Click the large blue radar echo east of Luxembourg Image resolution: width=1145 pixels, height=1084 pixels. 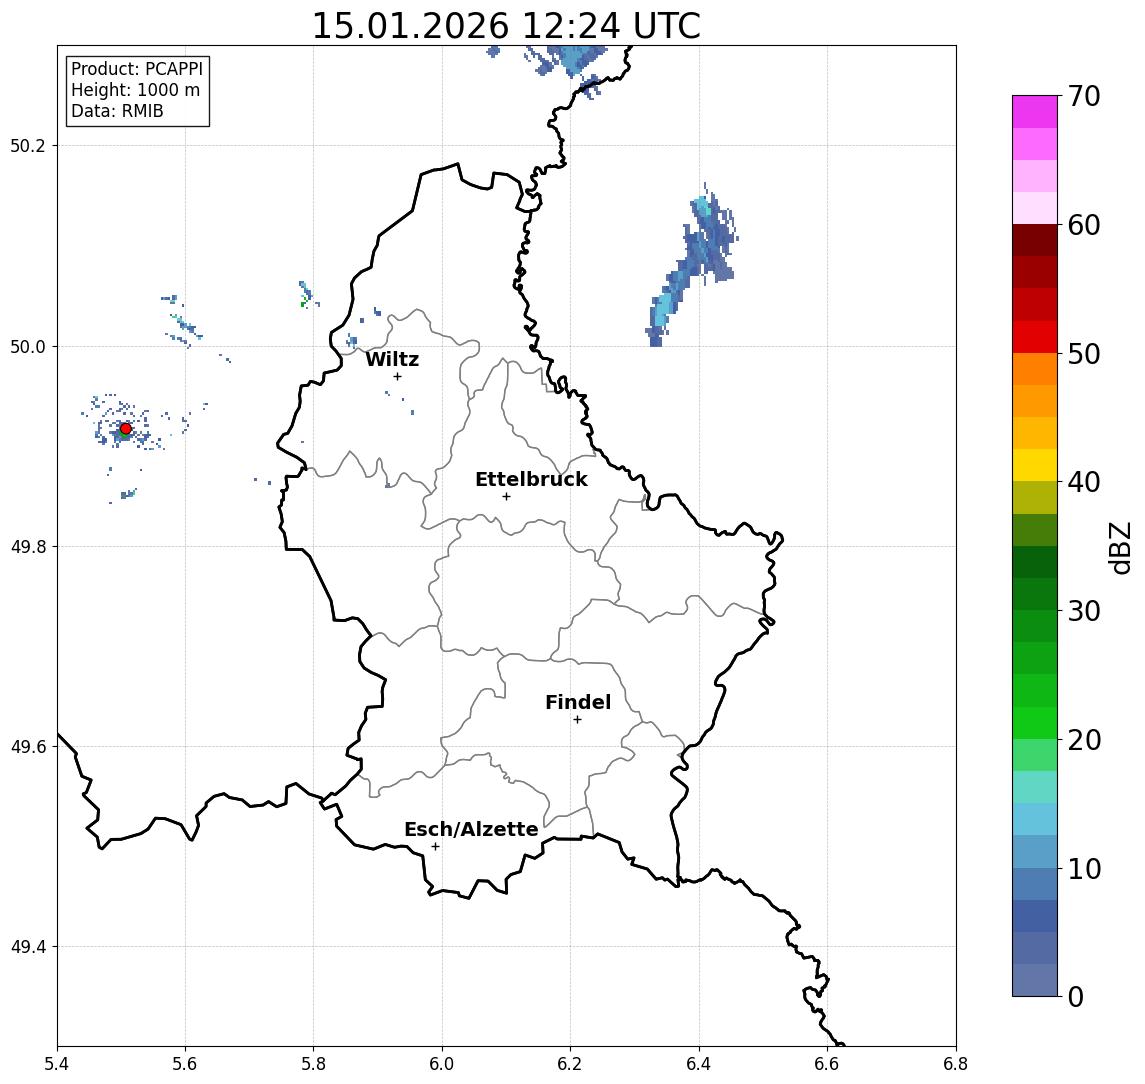tap(693, 263)
